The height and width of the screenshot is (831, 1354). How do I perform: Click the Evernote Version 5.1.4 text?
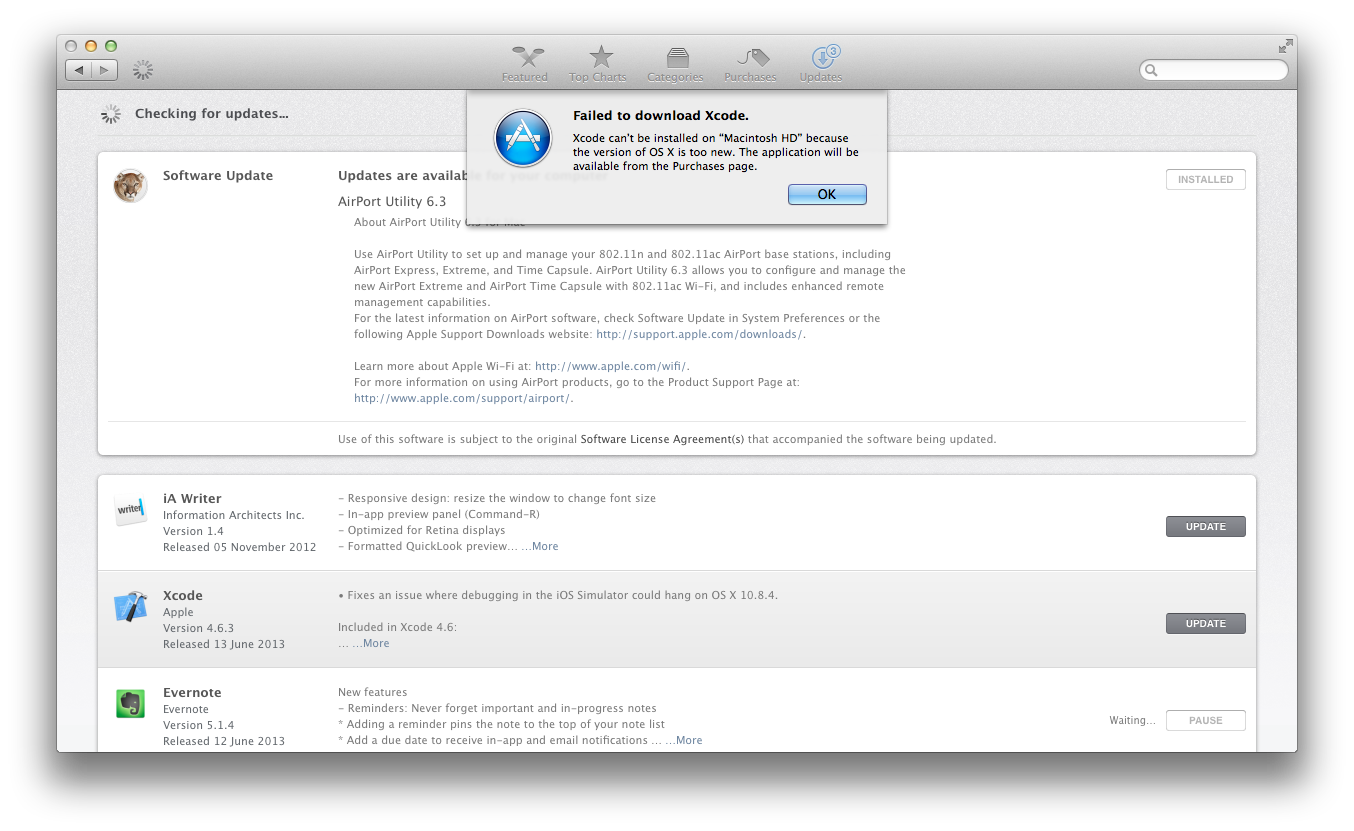coord(198,725)
